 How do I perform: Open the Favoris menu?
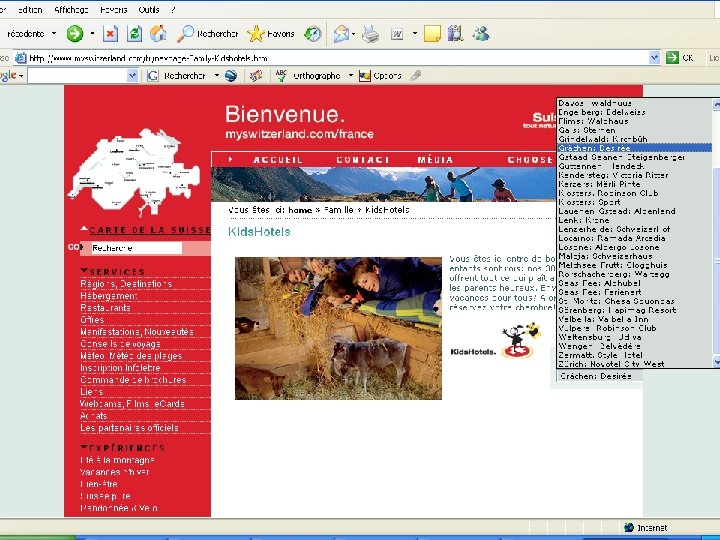[x=113, y=9]
